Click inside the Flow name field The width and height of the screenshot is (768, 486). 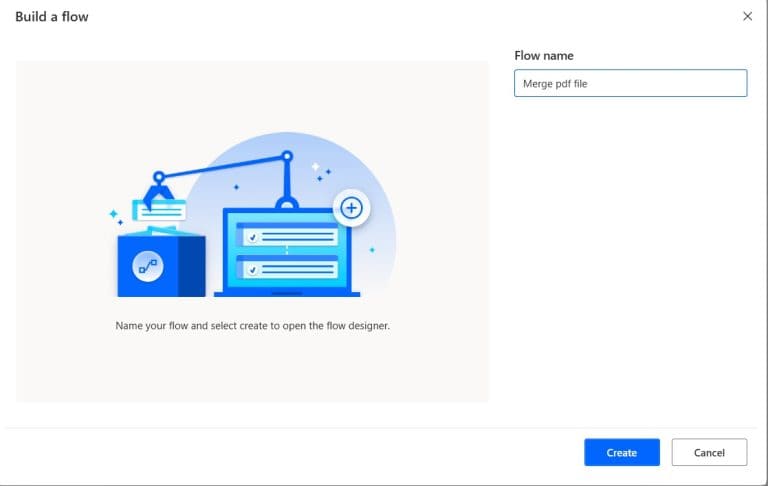[x=630, y=83]
